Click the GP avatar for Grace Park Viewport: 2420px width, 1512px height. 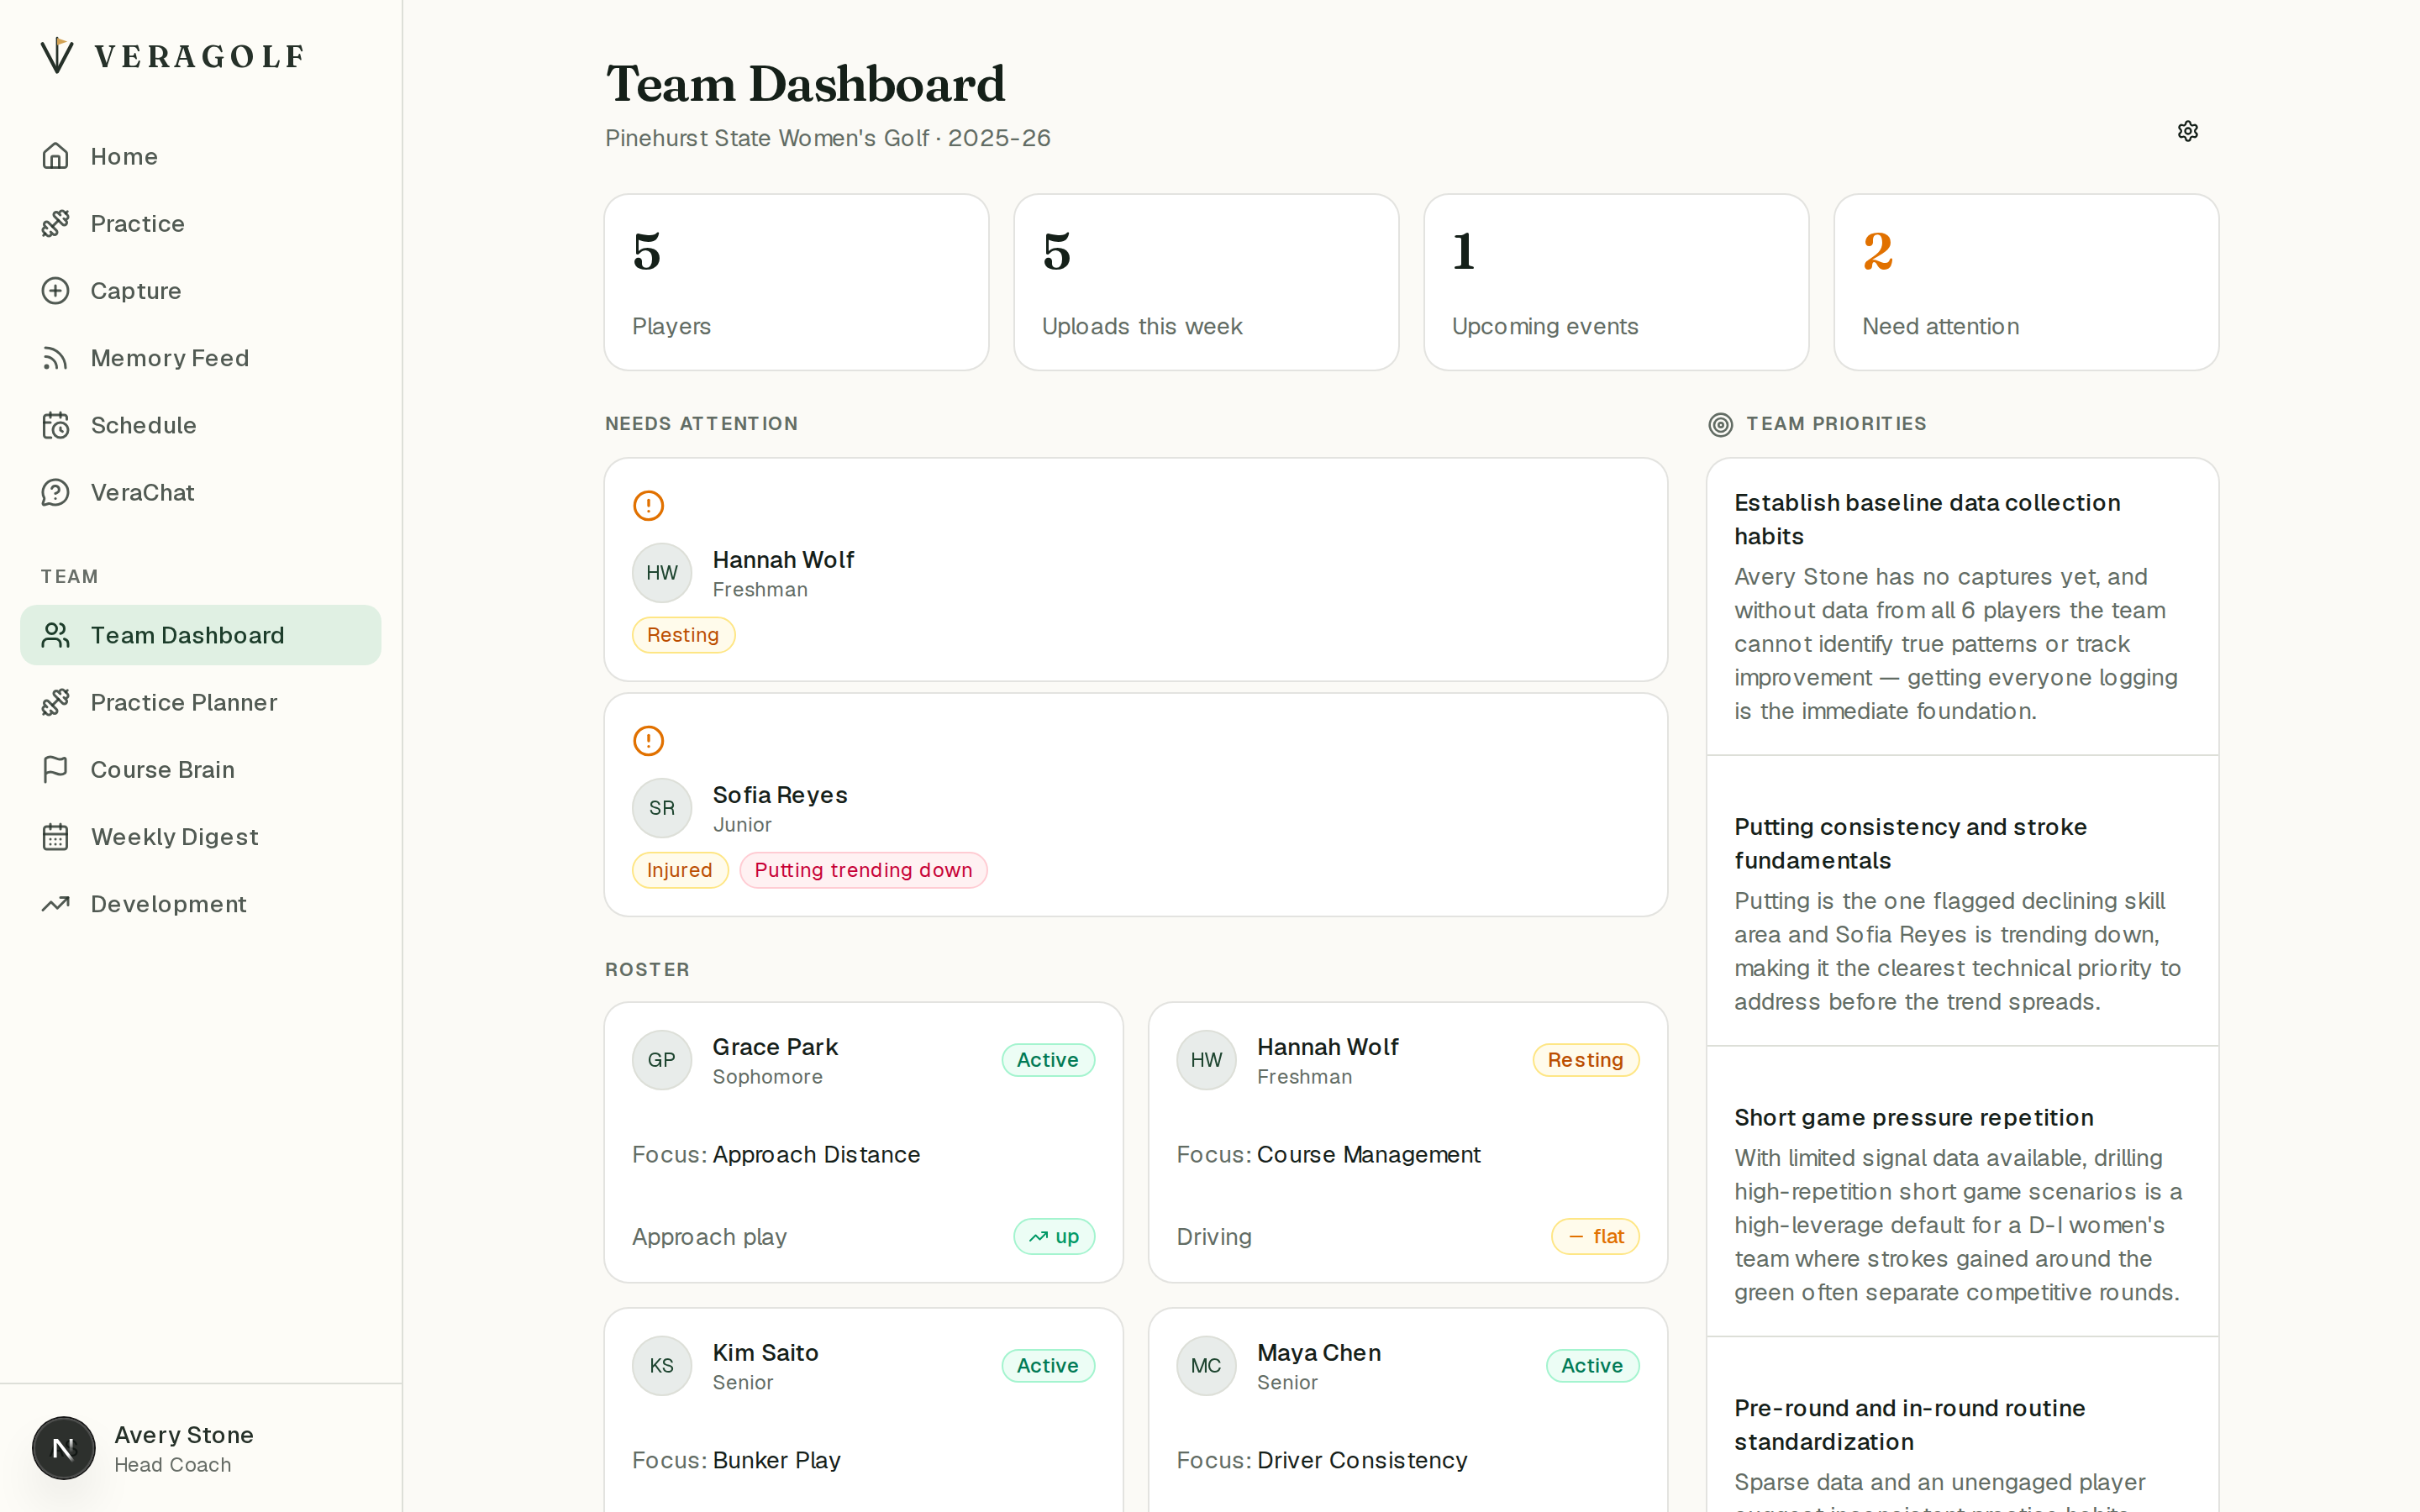662,1060
